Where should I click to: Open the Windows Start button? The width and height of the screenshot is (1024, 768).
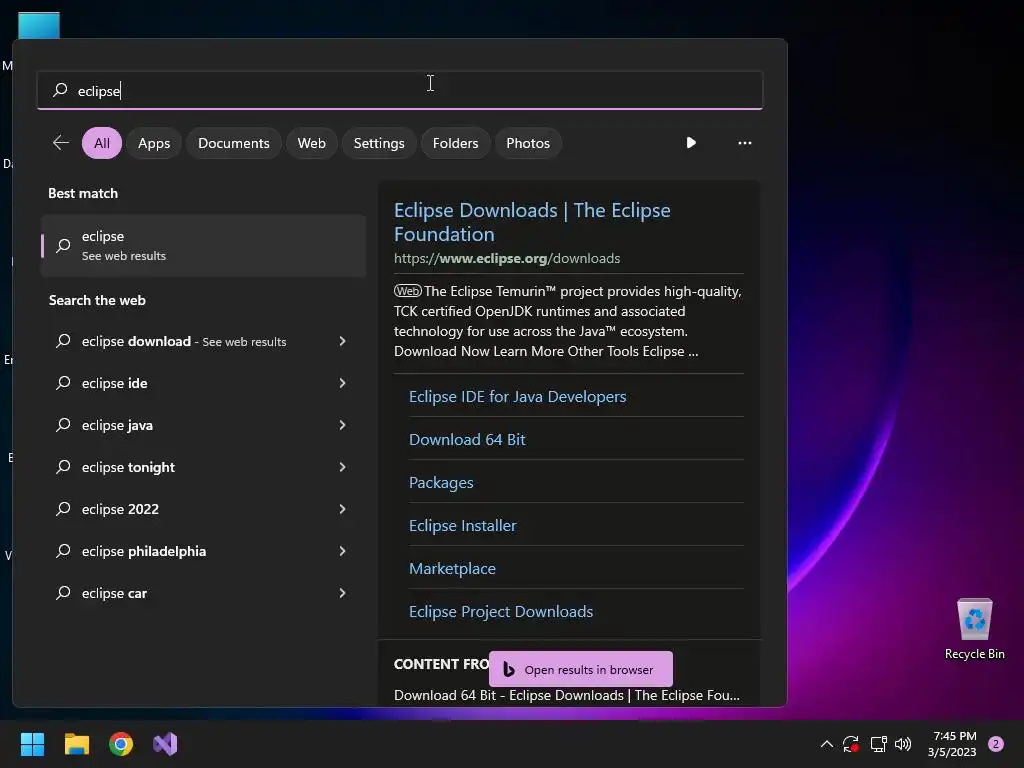coord(32,744)
